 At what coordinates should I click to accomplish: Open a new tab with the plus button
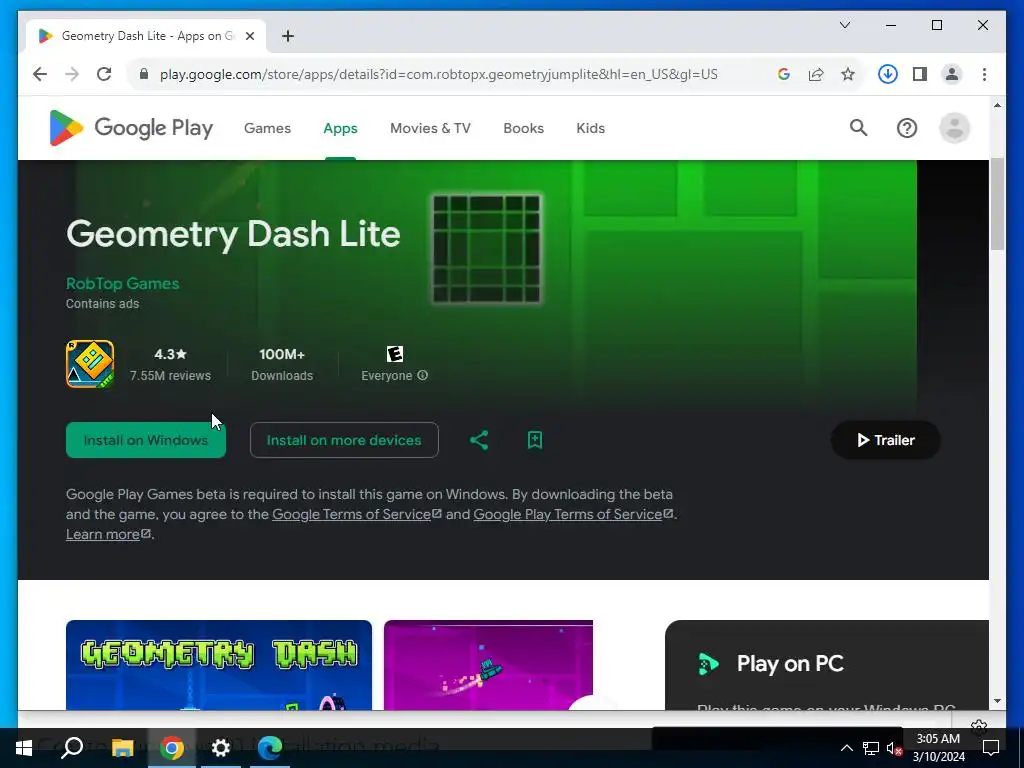[x=288, y=36]
